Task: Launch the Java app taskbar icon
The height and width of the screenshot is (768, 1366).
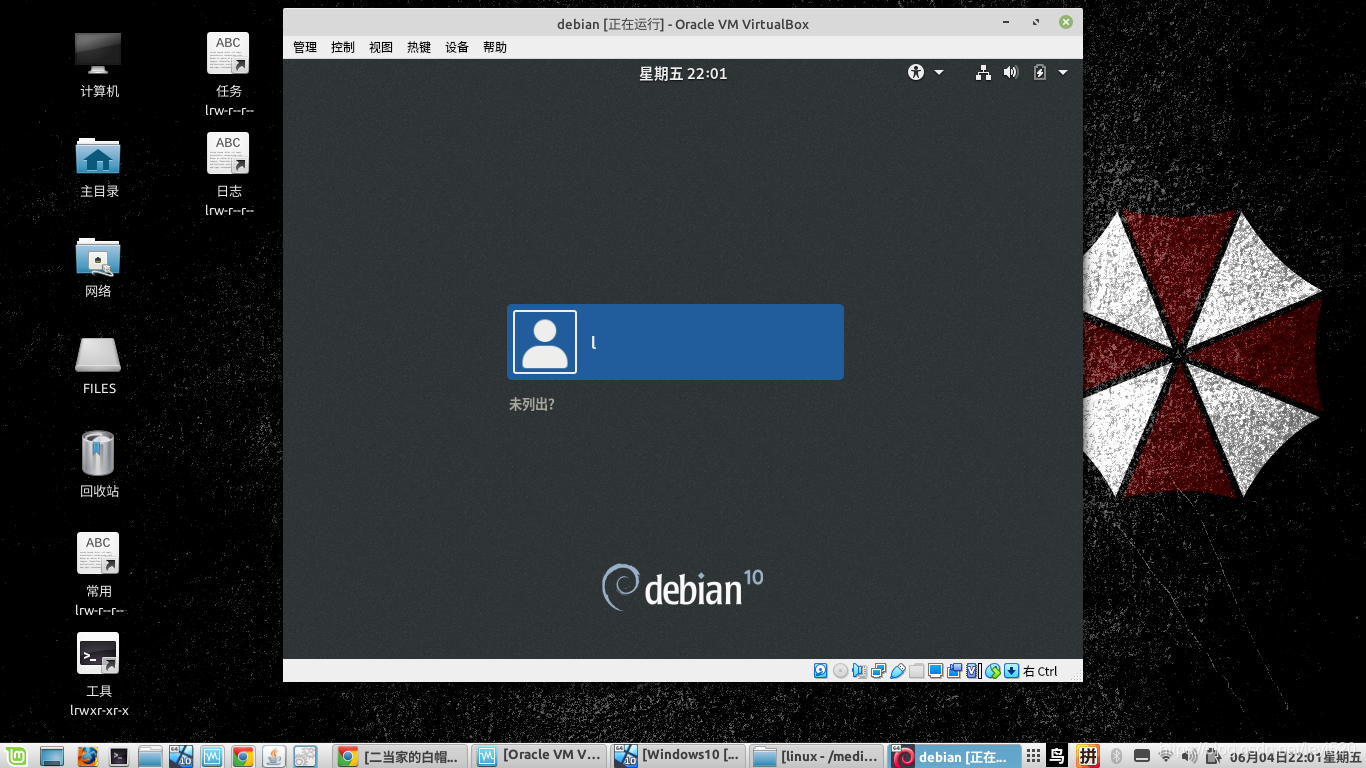Action: click(x=273, y=757)
